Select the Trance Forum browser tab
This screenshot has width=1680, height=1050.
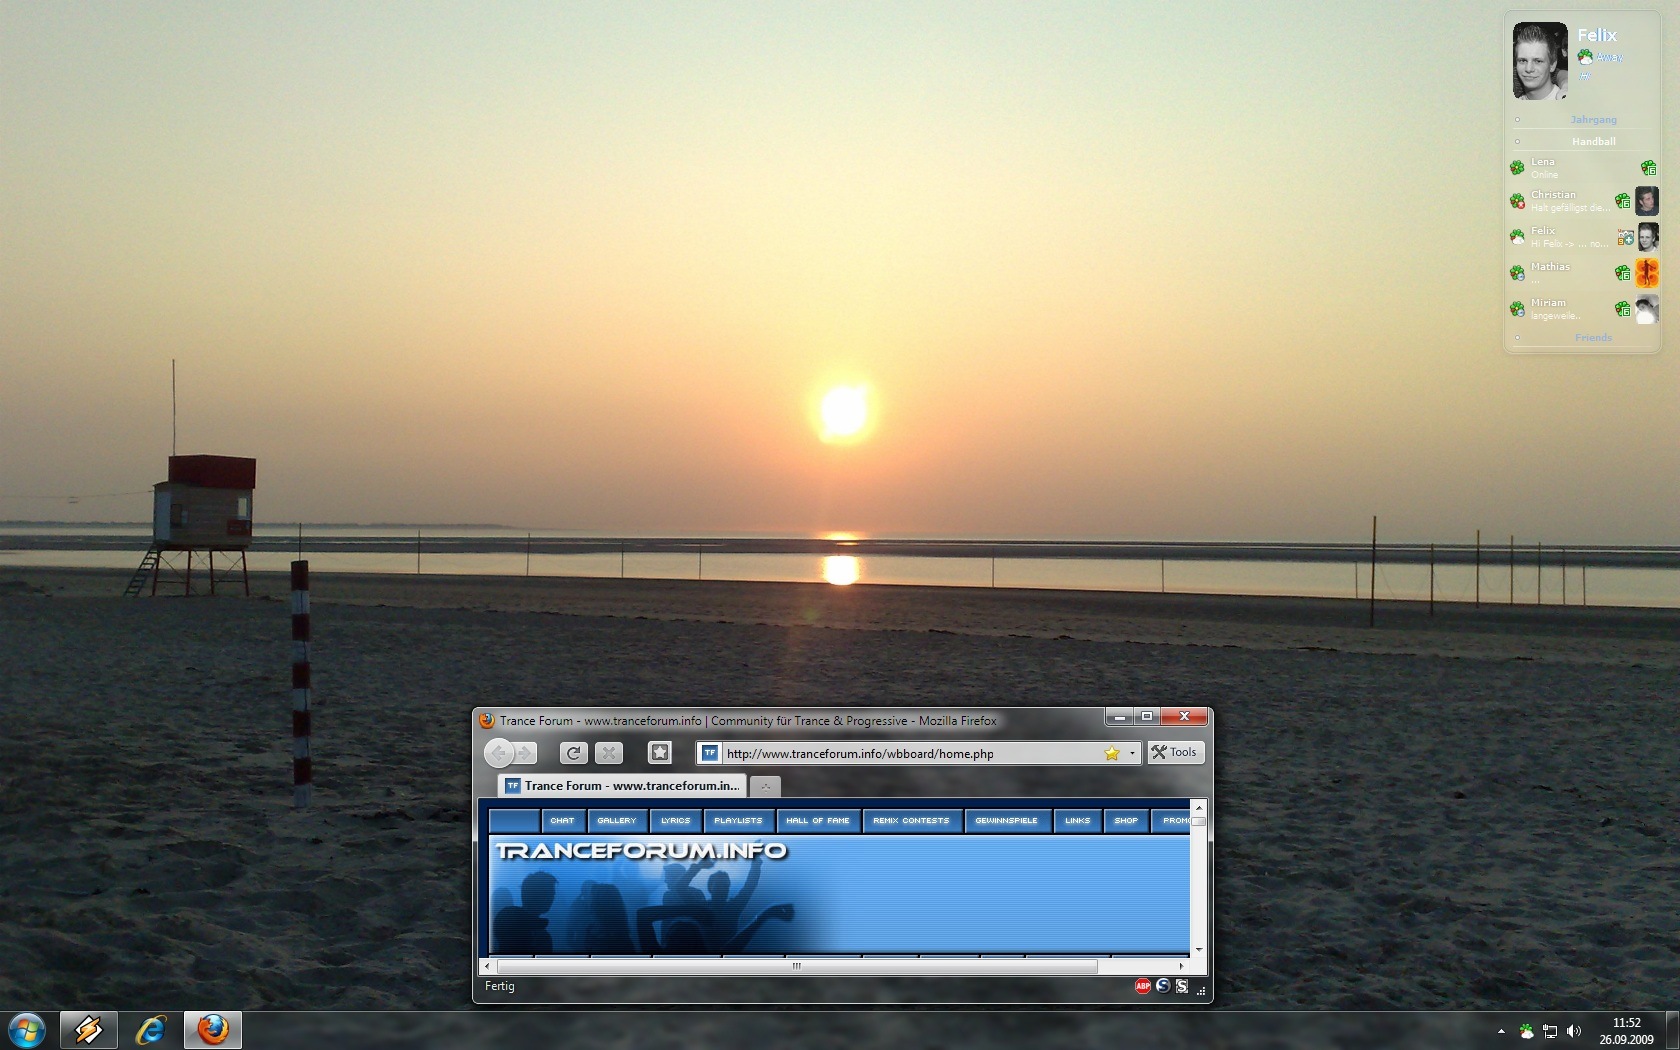(x=622, y=786)
